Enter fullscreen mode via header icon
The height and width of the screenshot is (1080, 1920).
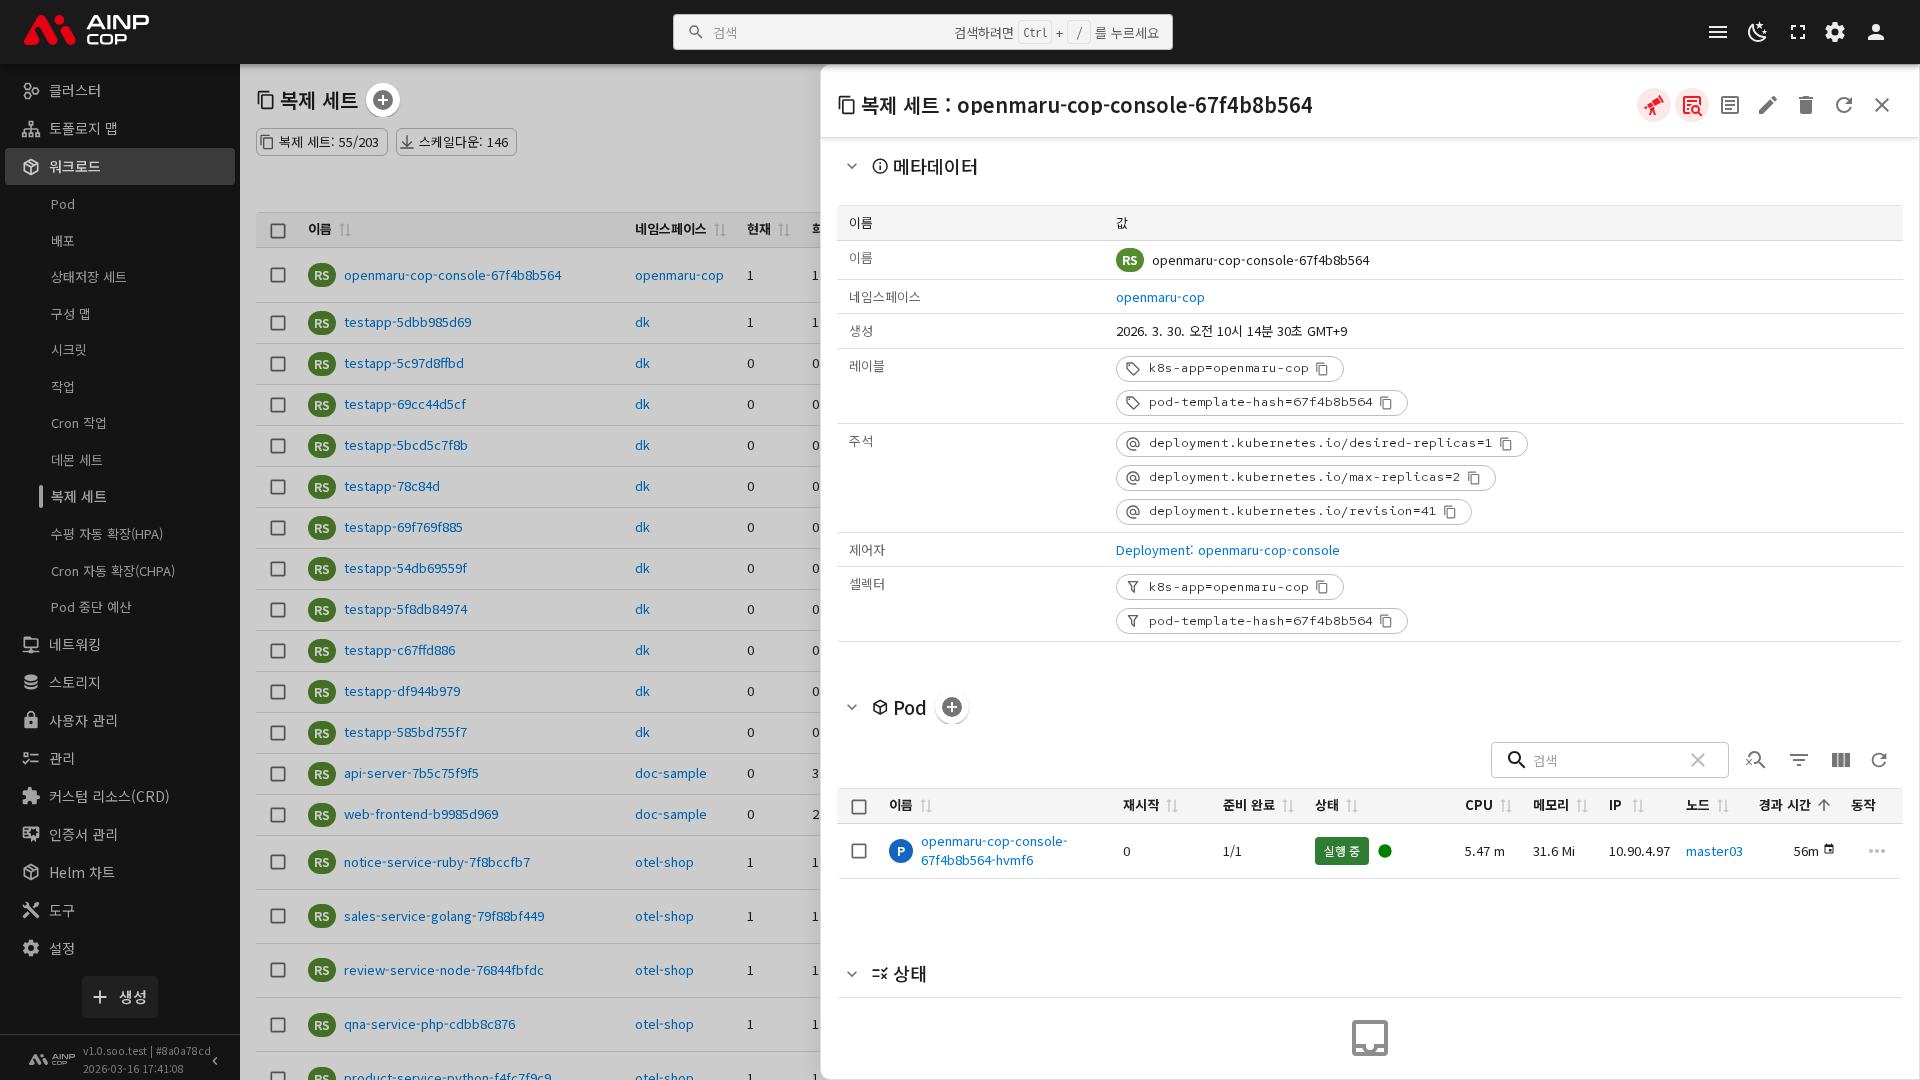(1798, 32)
